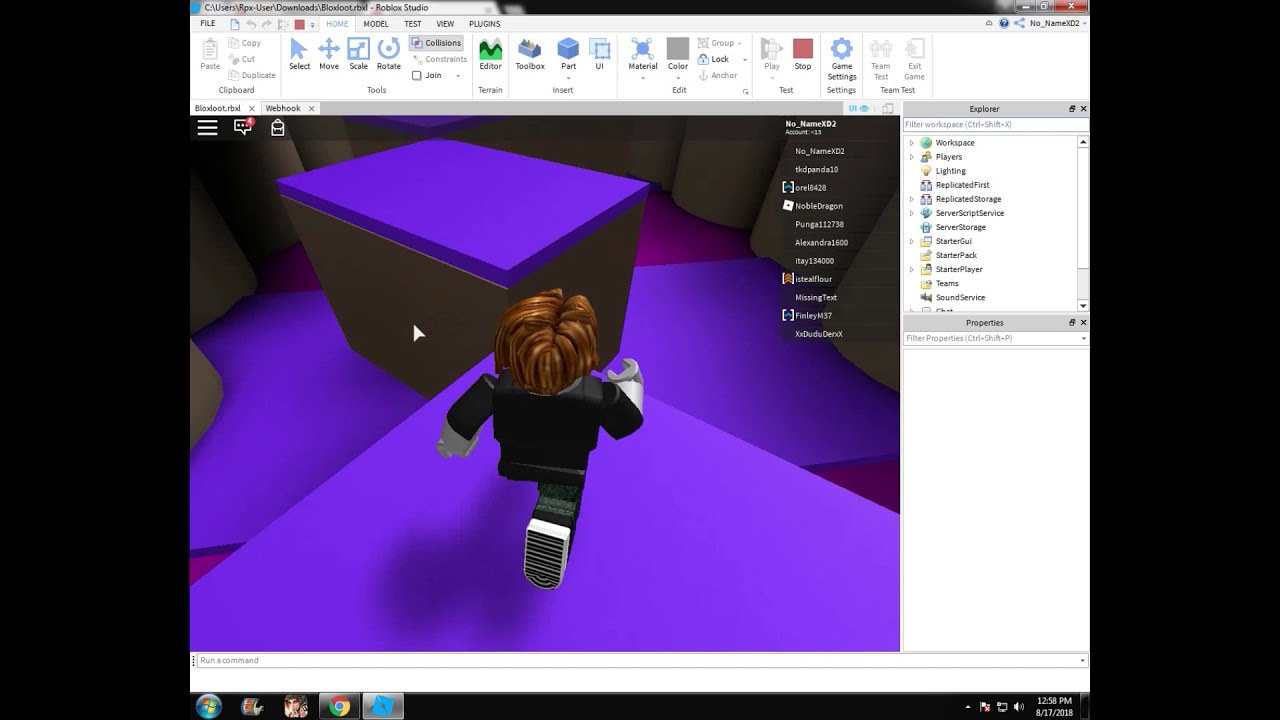Open the Terrain Editor
The height and width of the screenshot is (720, 1280).
click(x=490, y=54)
